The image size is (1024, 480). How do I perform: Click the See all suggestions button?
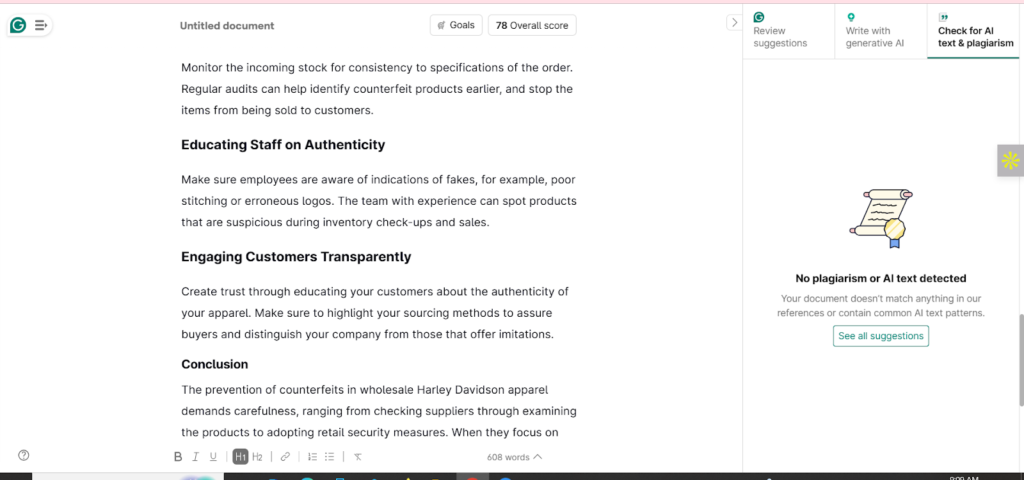(881, 336)
